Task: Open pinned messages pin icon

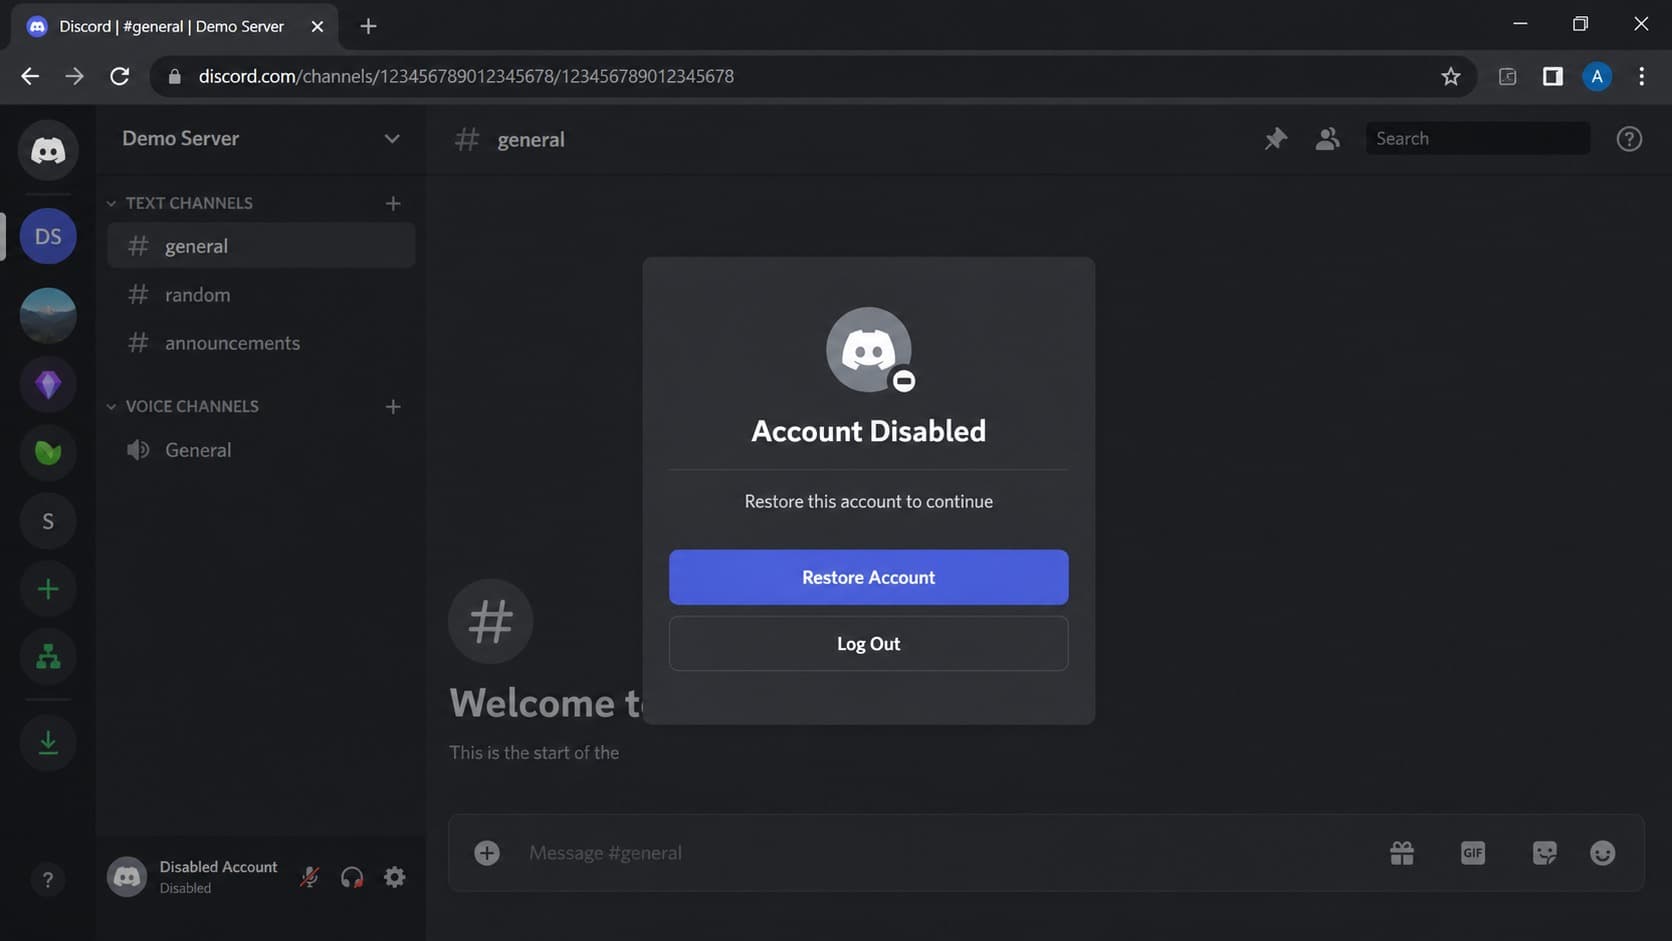Action: click(1275, 139)
